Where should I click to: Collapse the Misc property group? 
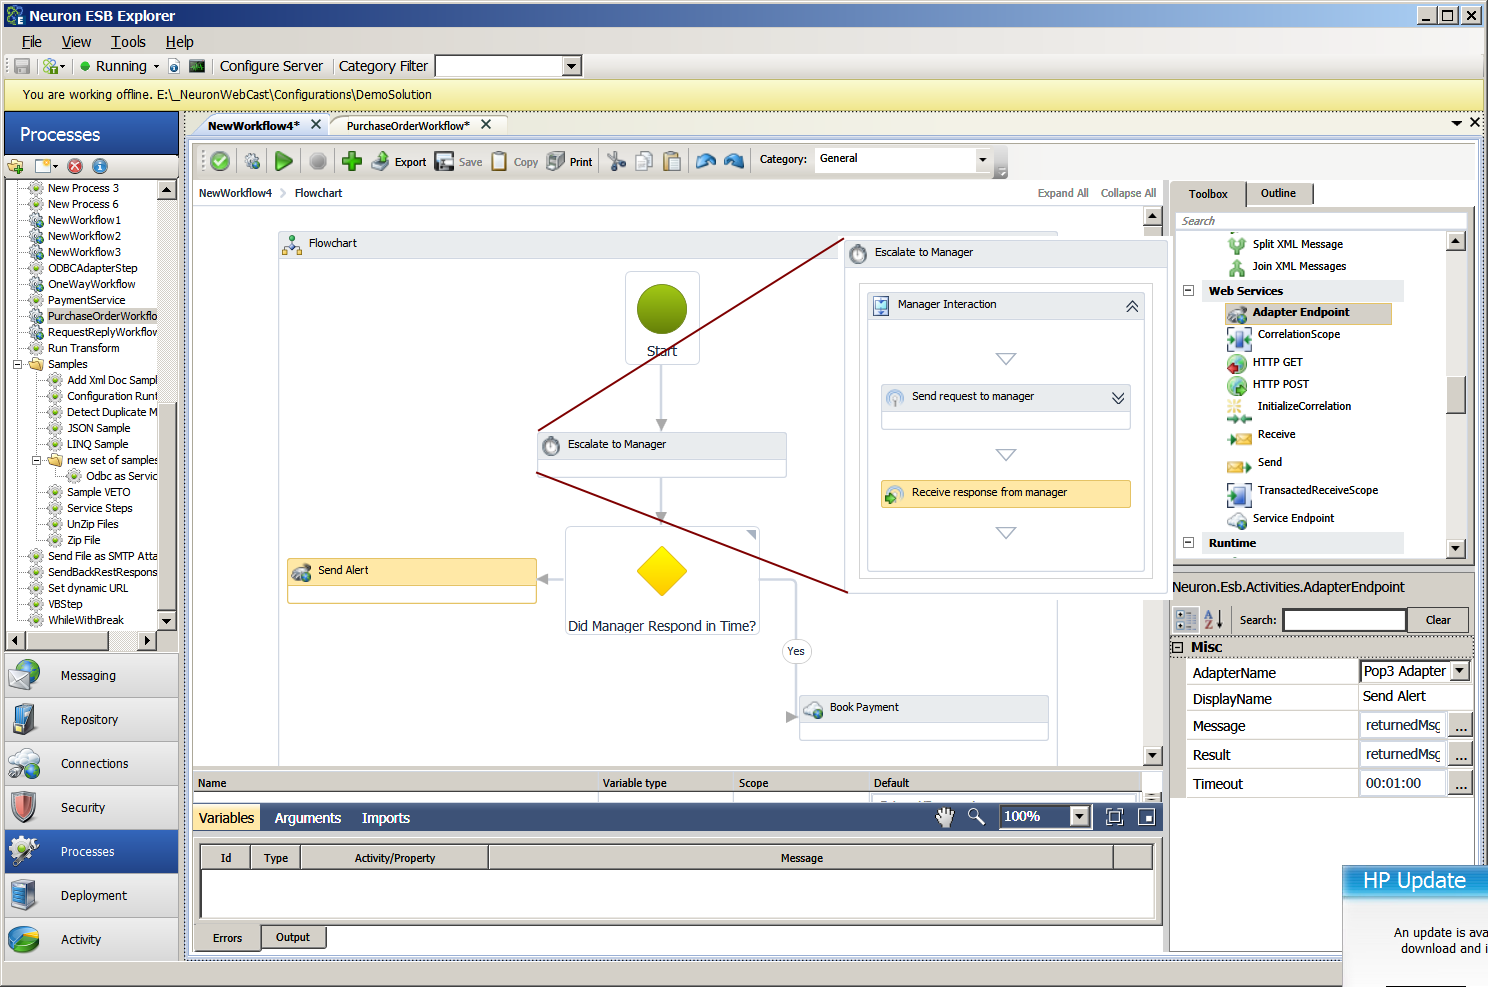tap(1178, 647)
